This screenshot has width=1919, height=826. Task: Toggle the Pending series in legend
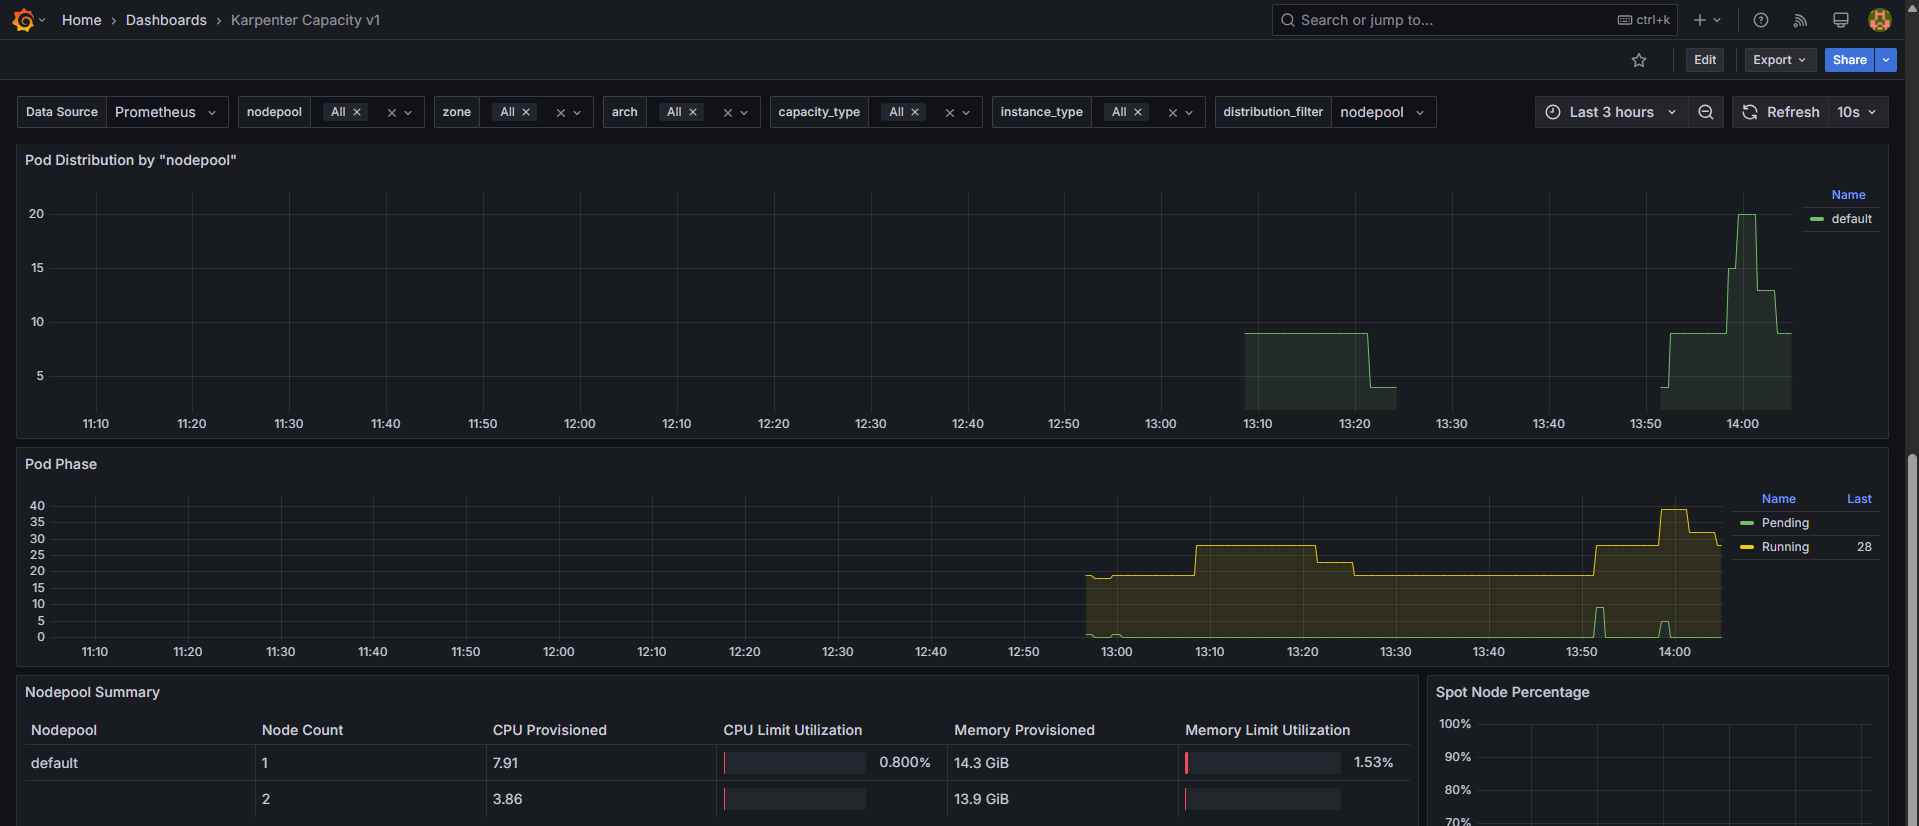click(1785, 523)
